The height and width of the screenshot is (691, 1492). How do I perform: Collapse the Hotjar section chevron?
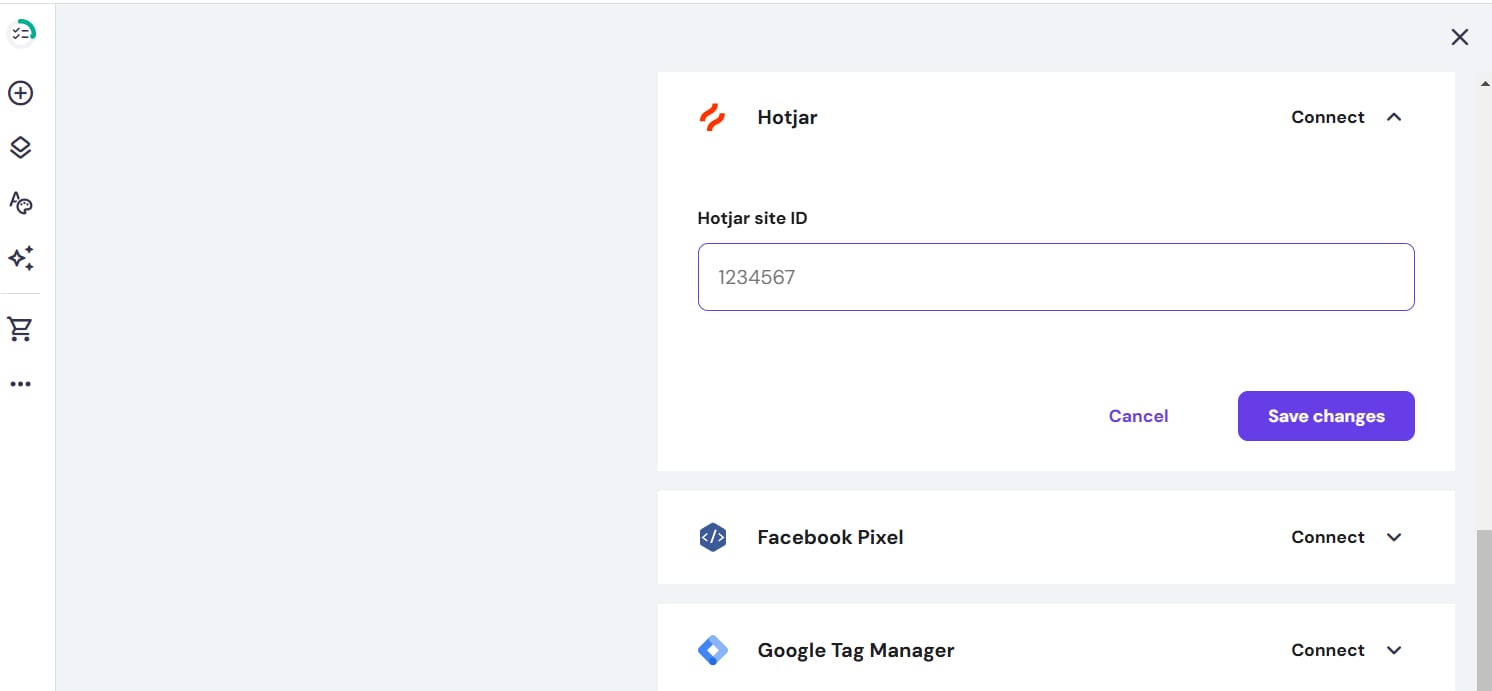coord(1394,117)
